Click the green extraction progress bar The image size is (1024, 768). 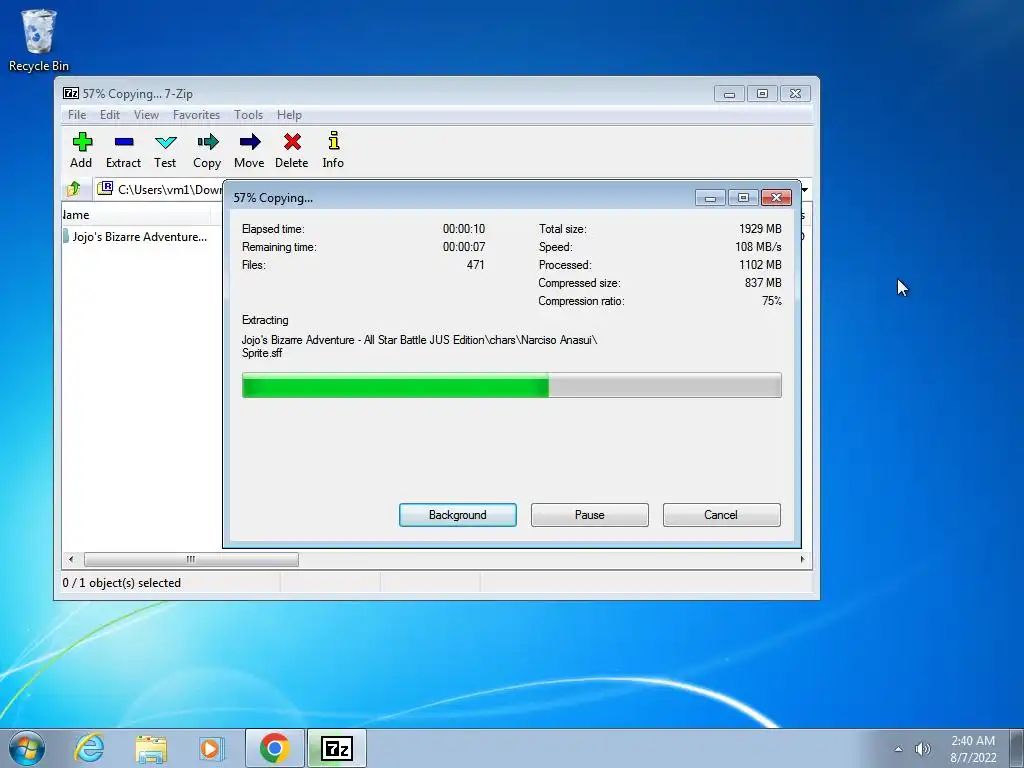tap(511, 385)
